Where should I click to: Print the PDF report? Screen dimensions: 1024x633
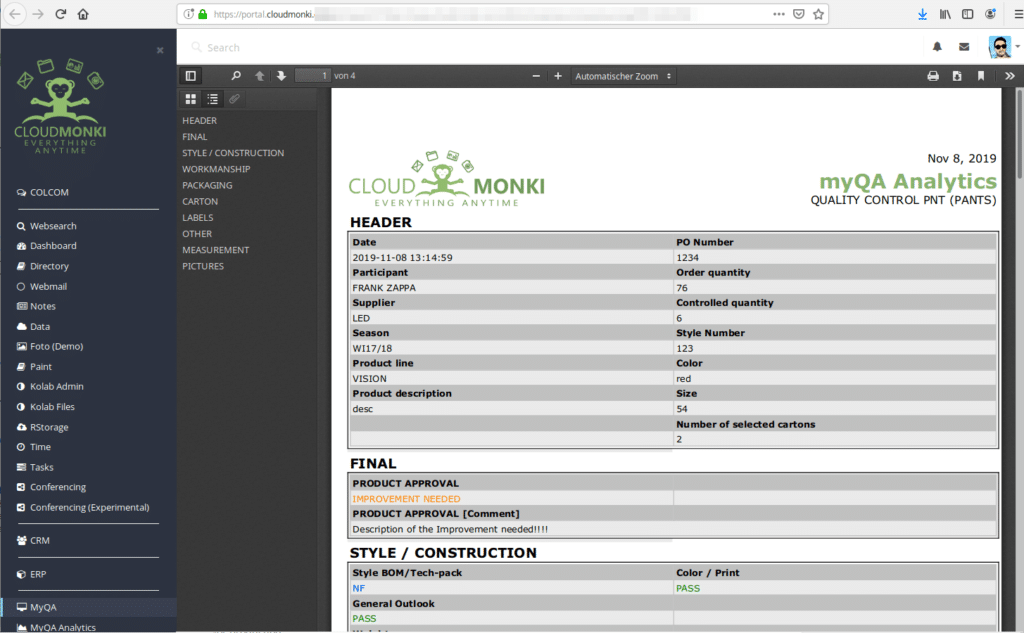tap(933, 76)
